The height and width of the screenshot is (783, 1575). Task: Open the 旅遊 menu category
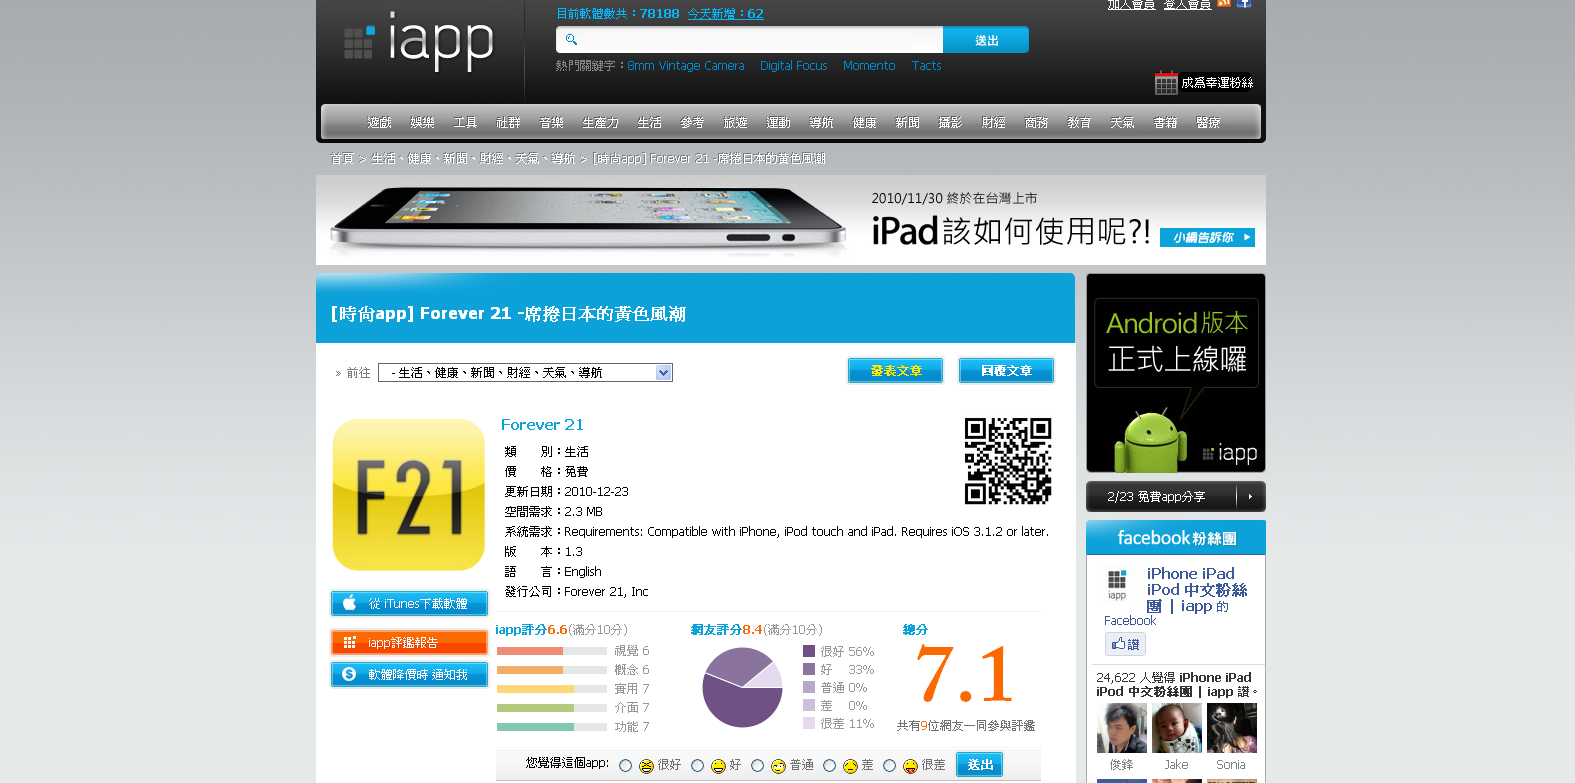(x=735, y=123)
